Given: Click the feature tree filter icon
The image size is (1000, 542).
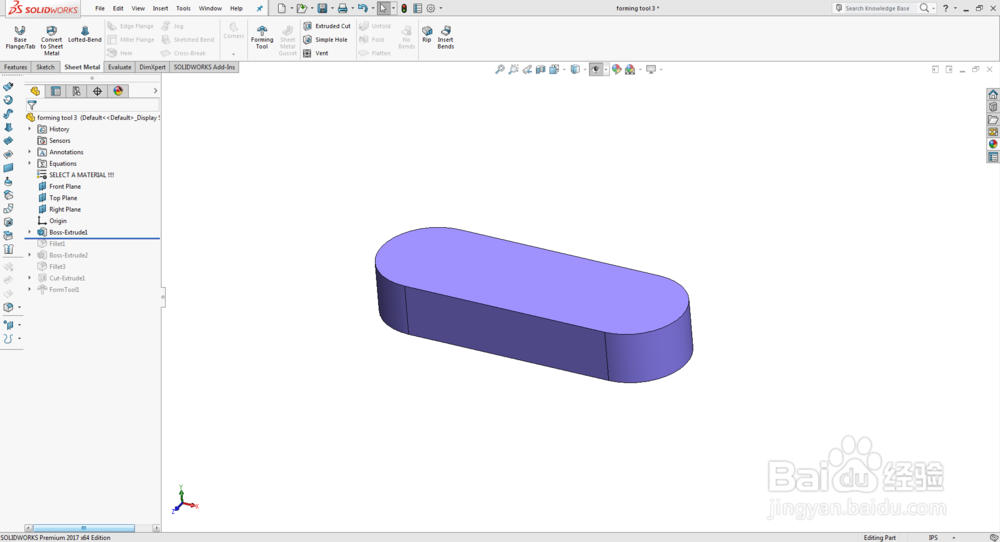Looking at the screenshot, I should pyautogui.click(x=32, y=105).
